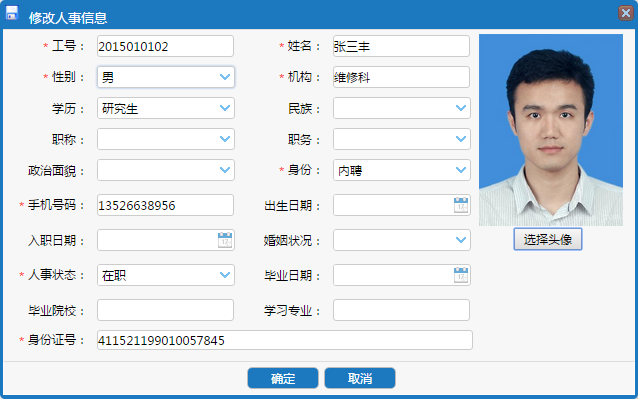
Task: Click the save disk icon in title bar
Action: pos(12,13)
